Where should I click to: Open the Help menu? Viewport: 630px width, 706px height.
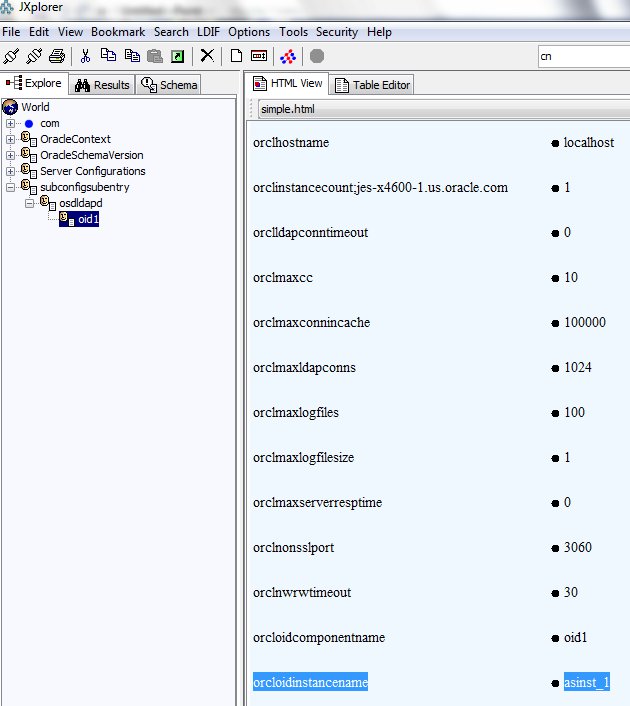coord(379,32)
